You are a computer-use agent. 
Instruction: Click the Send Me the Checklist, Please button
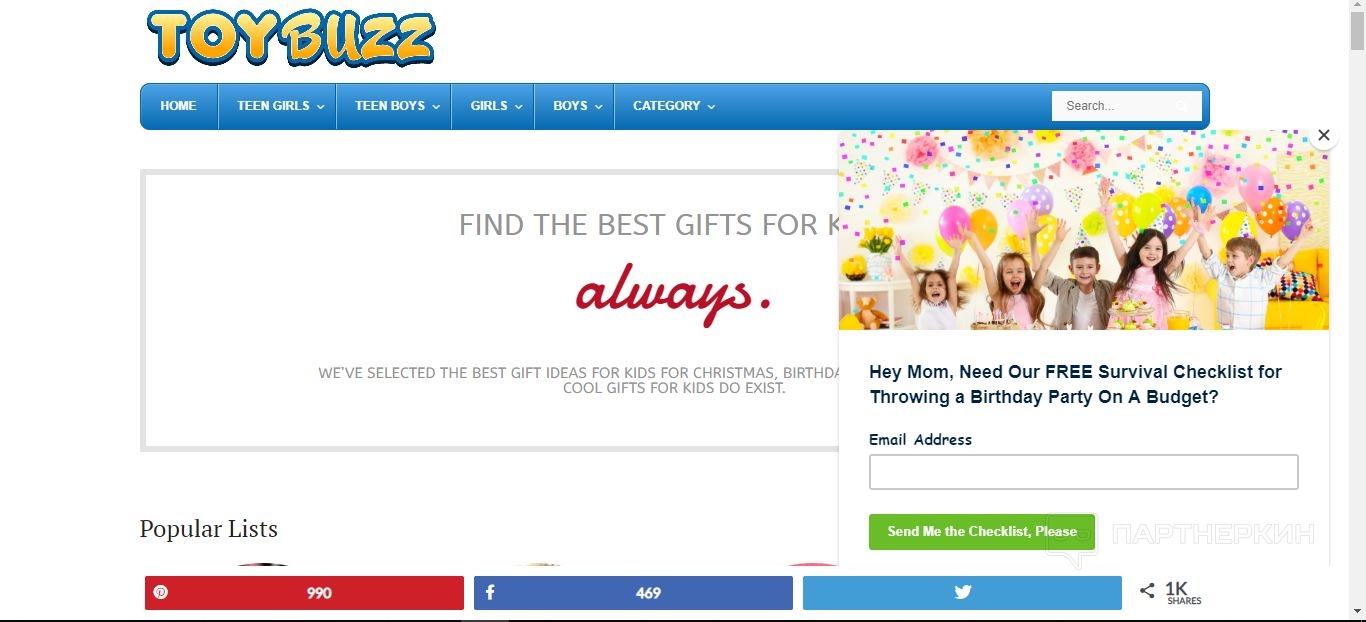pyautogui.click(x=982, y=531)
